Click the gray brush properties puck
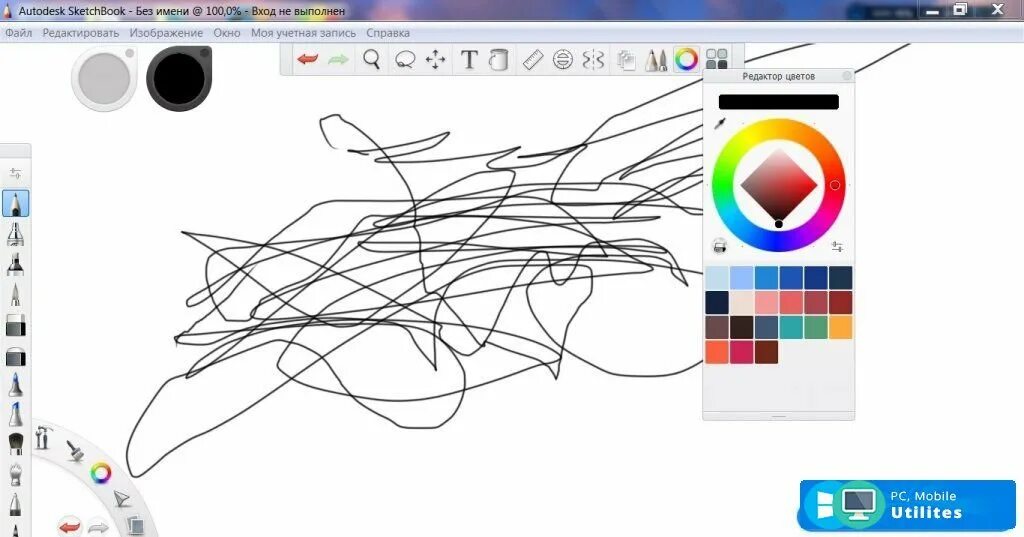The height and width of the screenshot is (537, 1024). tap(104, 78)
